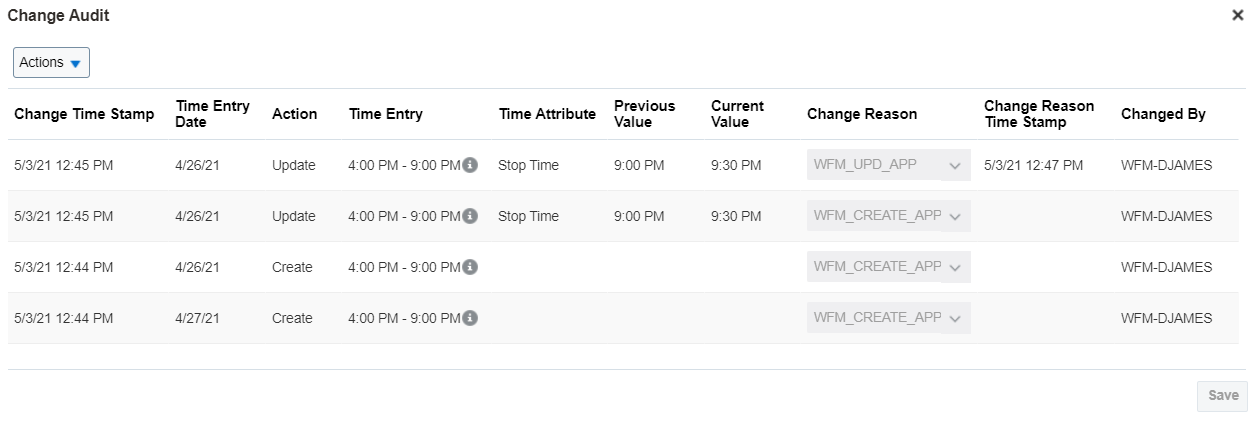Expand the WFM_UPD_APP change reason dropdown
The image size is (1257, 422).
[954, 165]
